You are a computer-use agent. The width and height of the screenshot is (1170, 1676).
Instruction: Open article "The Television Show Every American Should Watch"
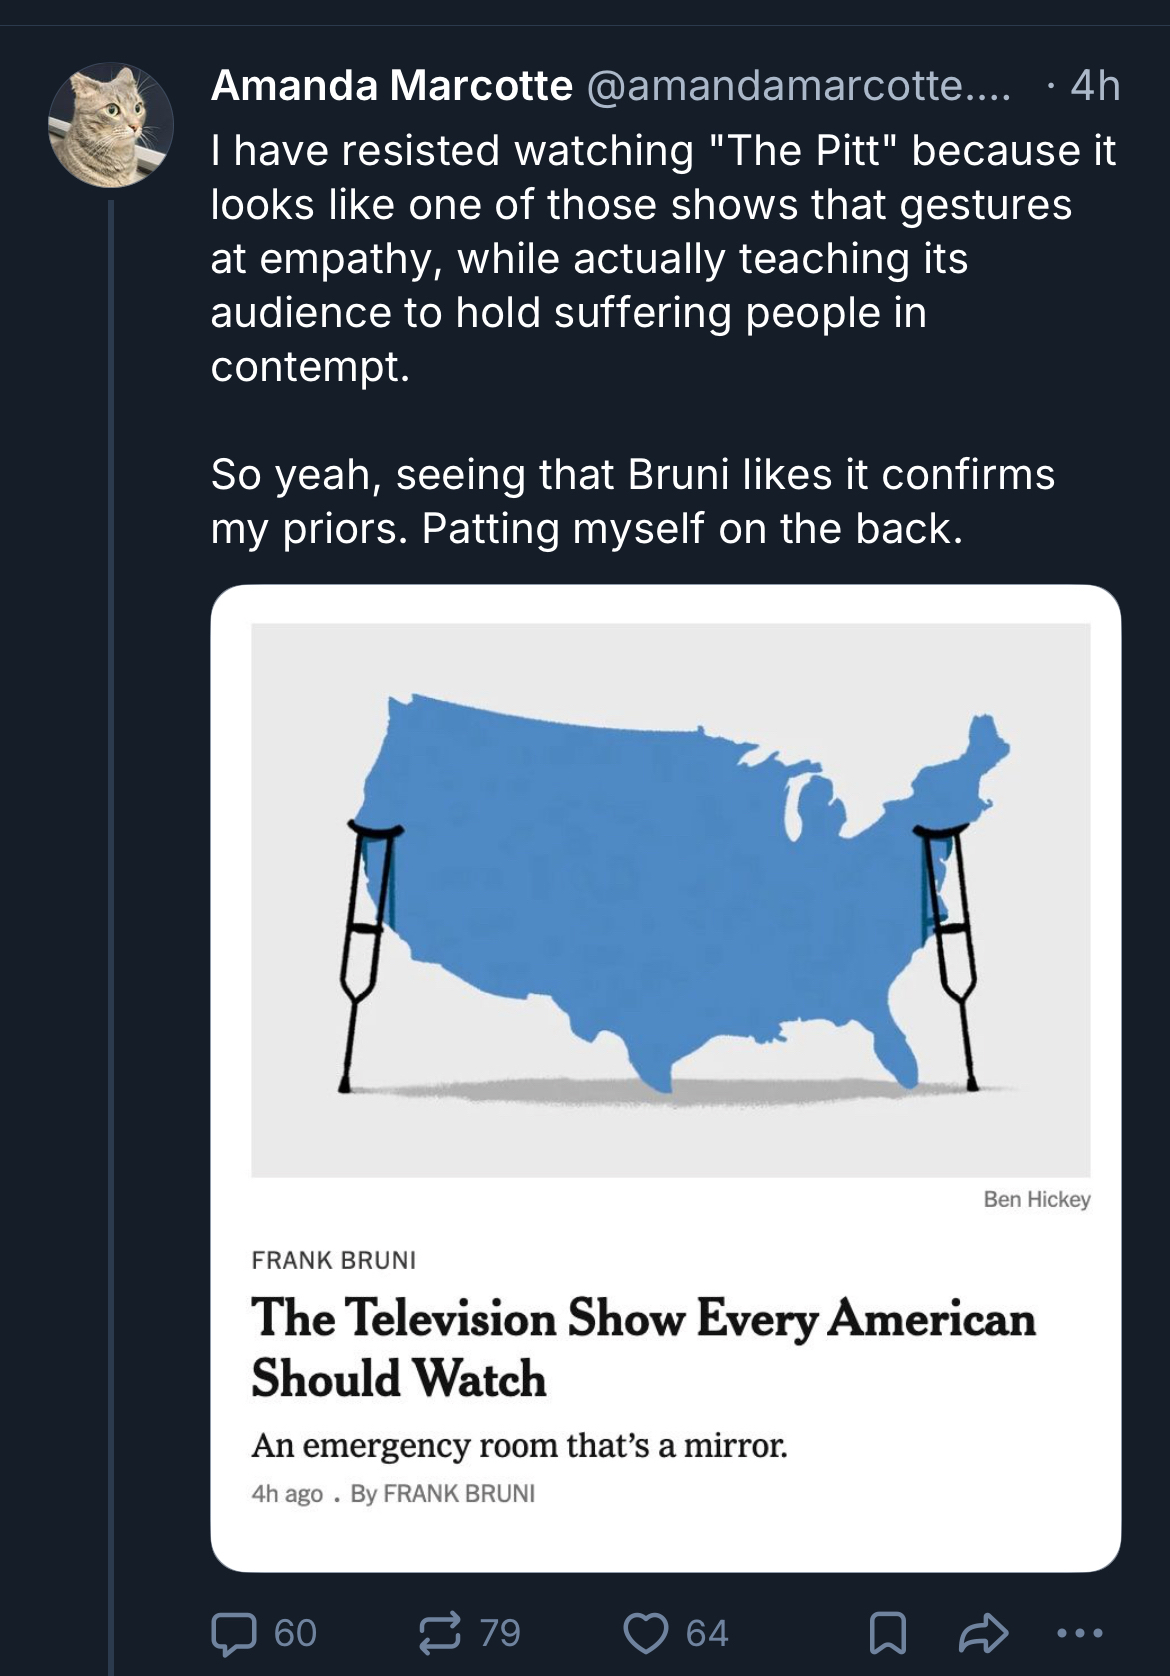(x=643, y=1347)
